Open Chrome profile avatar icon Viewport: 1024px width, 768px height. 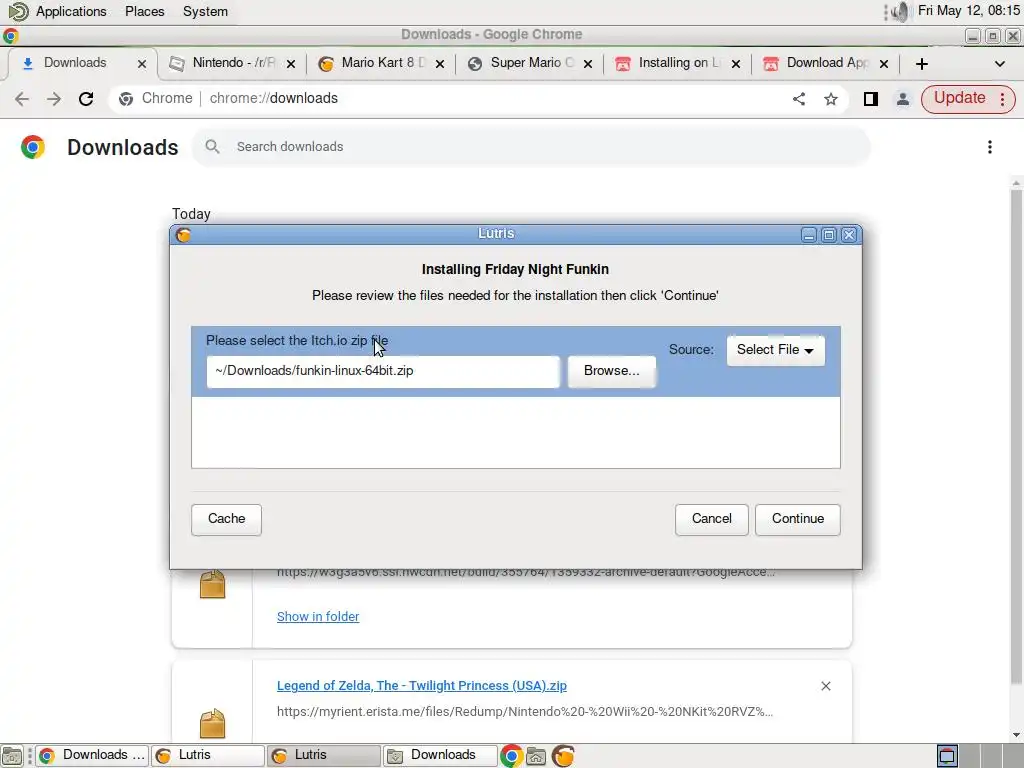pyautogui.click(x=903, y=99)
